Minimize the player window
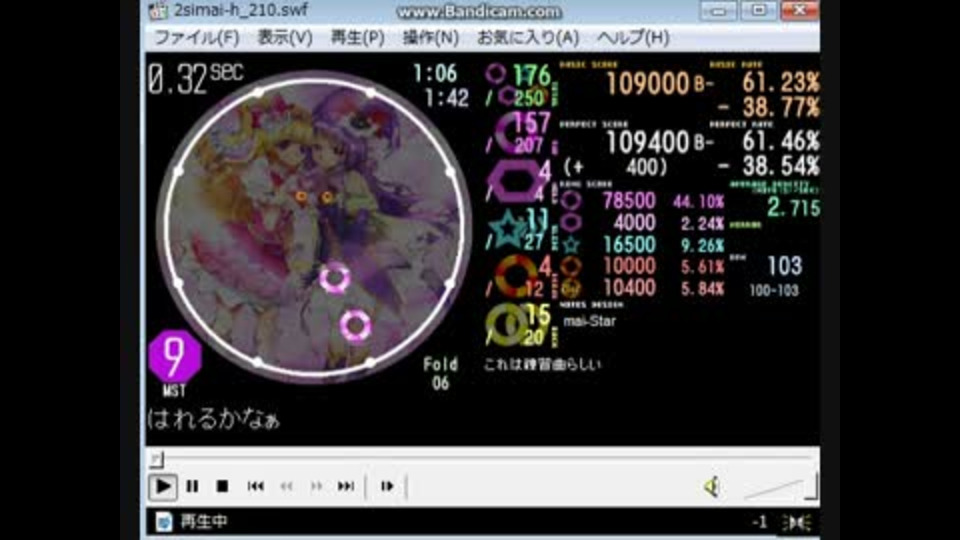Viewport: 960px width, 540px height. coord(719,10)
